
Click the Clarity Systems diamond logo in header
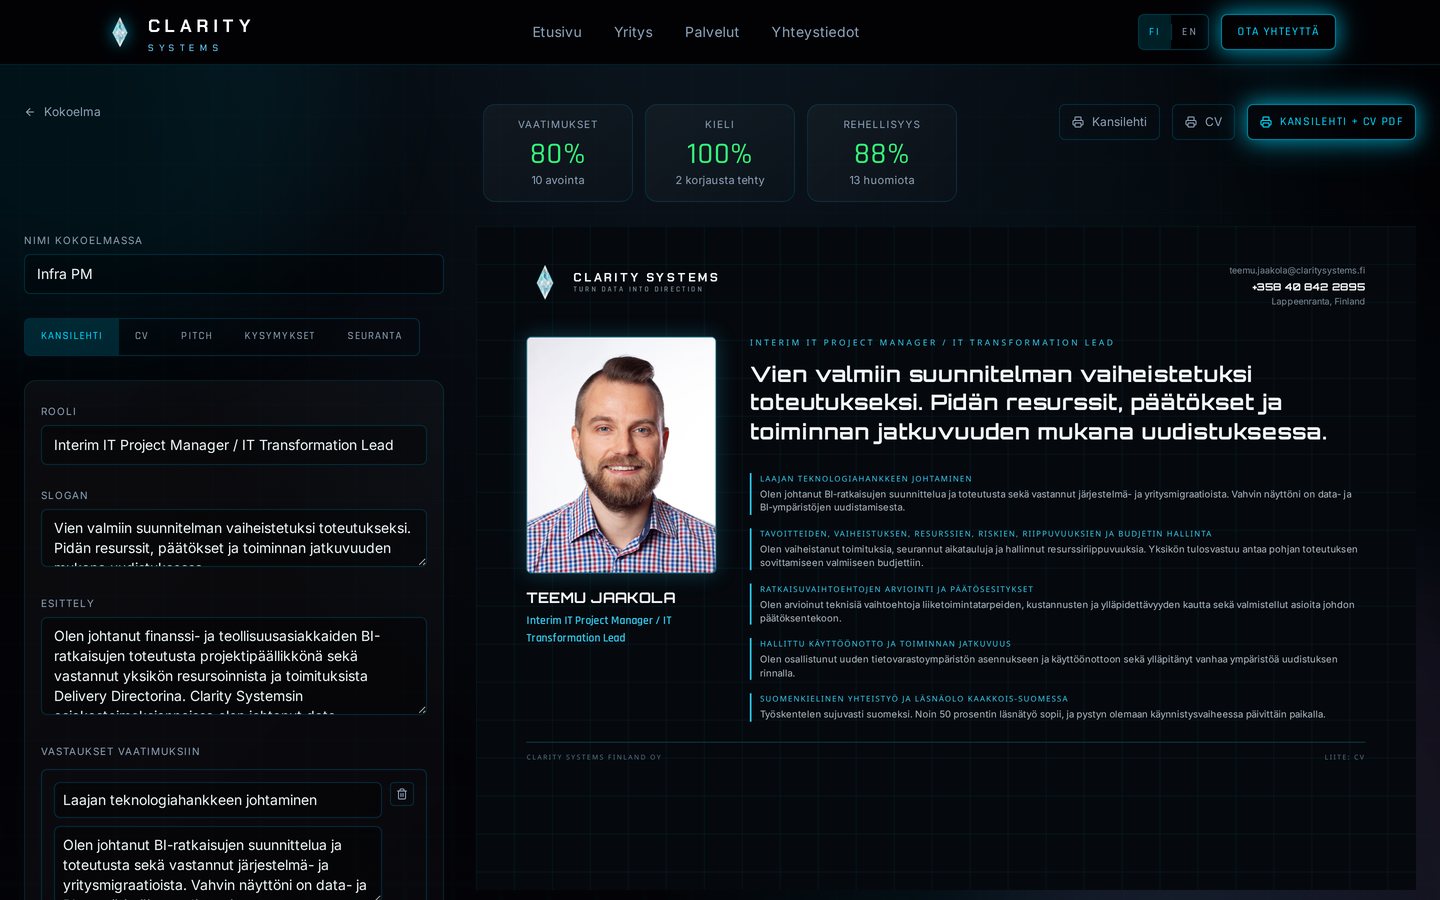coord(120,32)
